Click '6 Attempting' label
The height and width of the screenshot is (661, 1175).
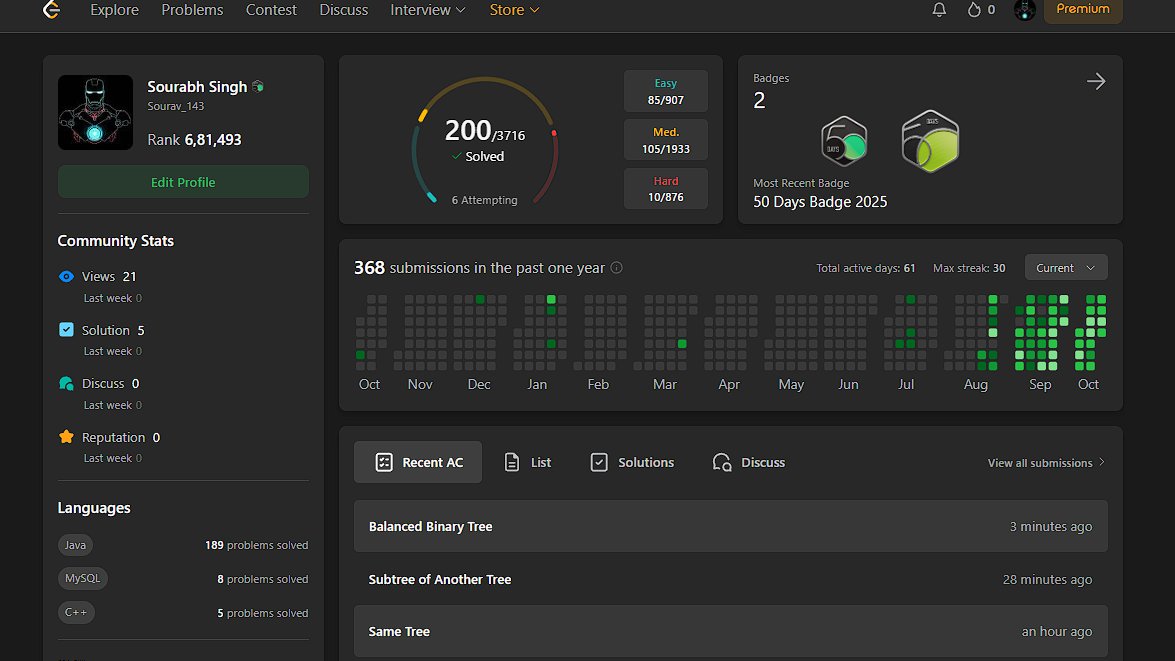[x=484, y=200]
